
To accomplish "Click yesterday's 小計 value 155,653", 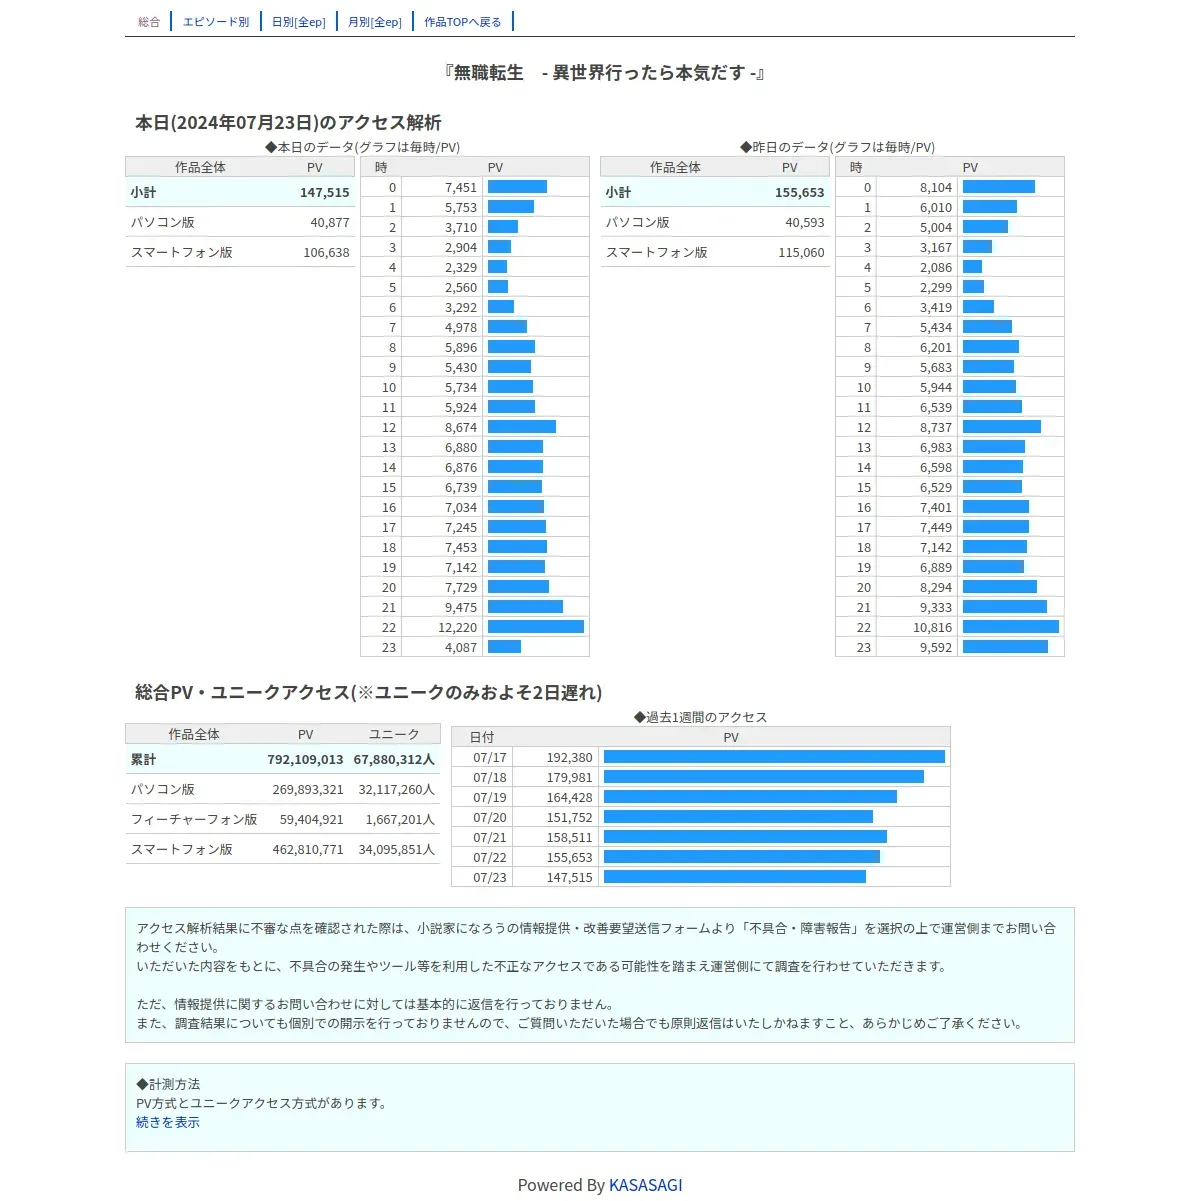I will (x=800, y=193).
